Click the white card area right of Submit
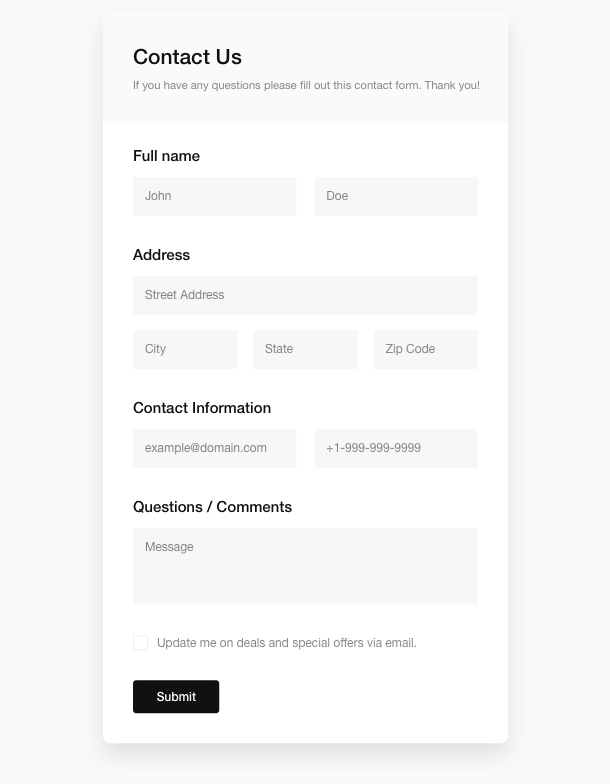The image size is (610, 784). coord(360,697)
